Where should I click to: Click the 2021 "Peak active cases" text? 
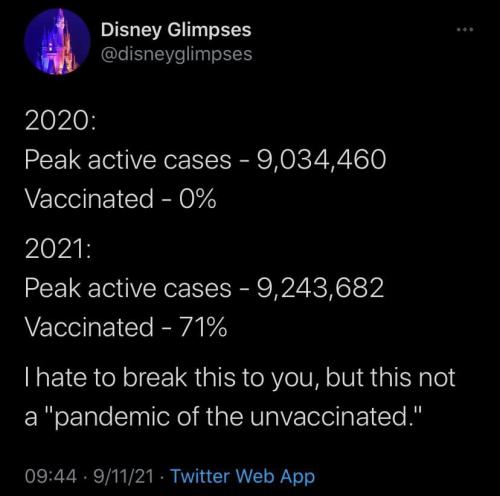128,288
